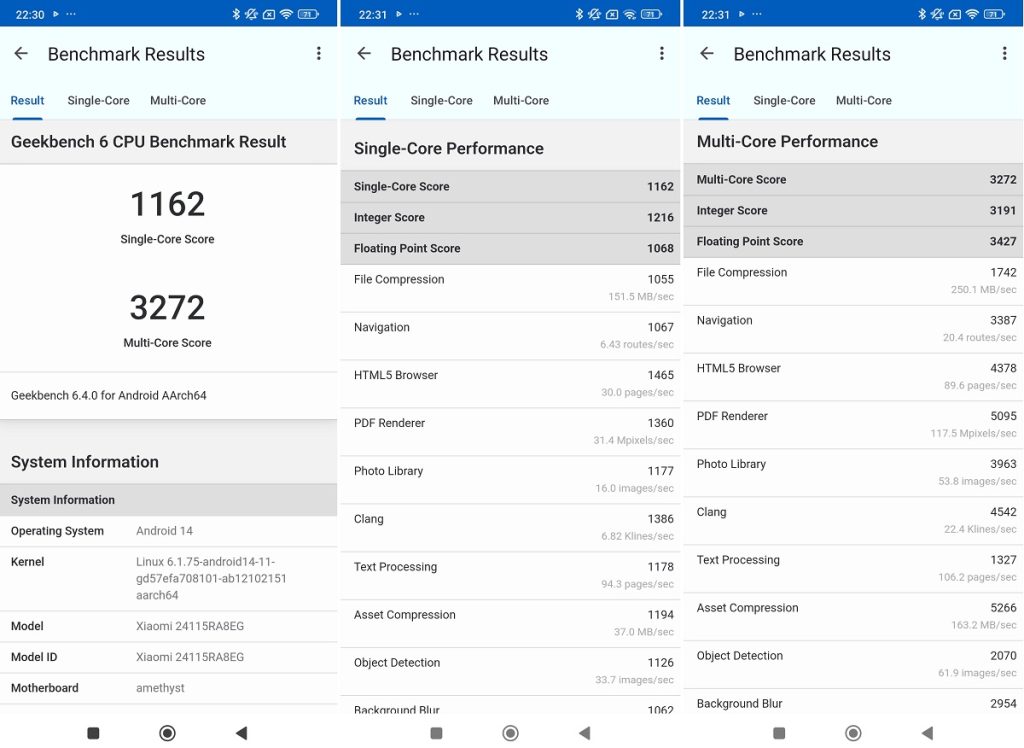Tap File Compression row with score 1055
Viewport: 1024px width, 748px height.
[x=511, y=288]
